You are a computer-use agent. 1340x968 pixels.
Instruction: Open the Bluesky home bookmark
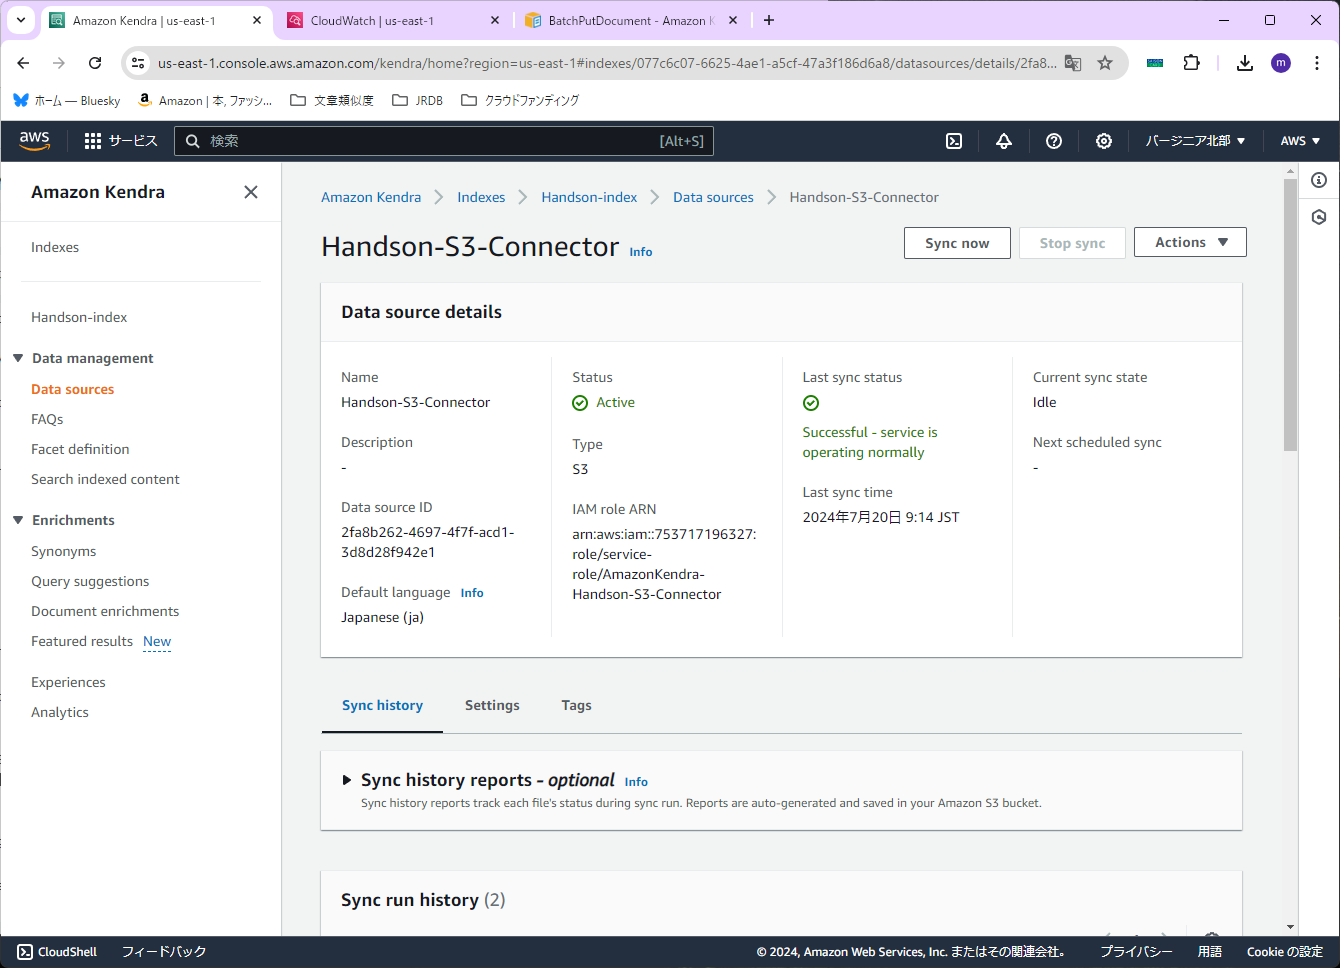point(67,100)
